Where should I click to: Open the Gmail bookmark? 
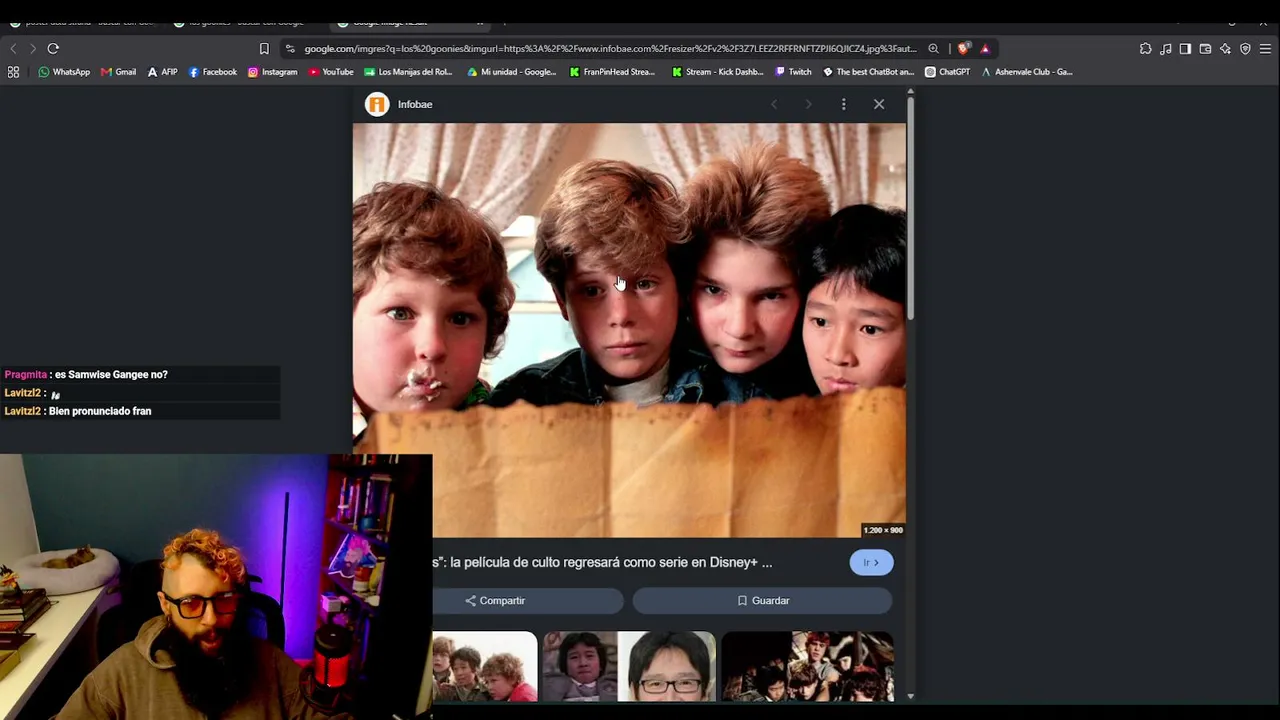pyautogui.click(x=118, y=72)
